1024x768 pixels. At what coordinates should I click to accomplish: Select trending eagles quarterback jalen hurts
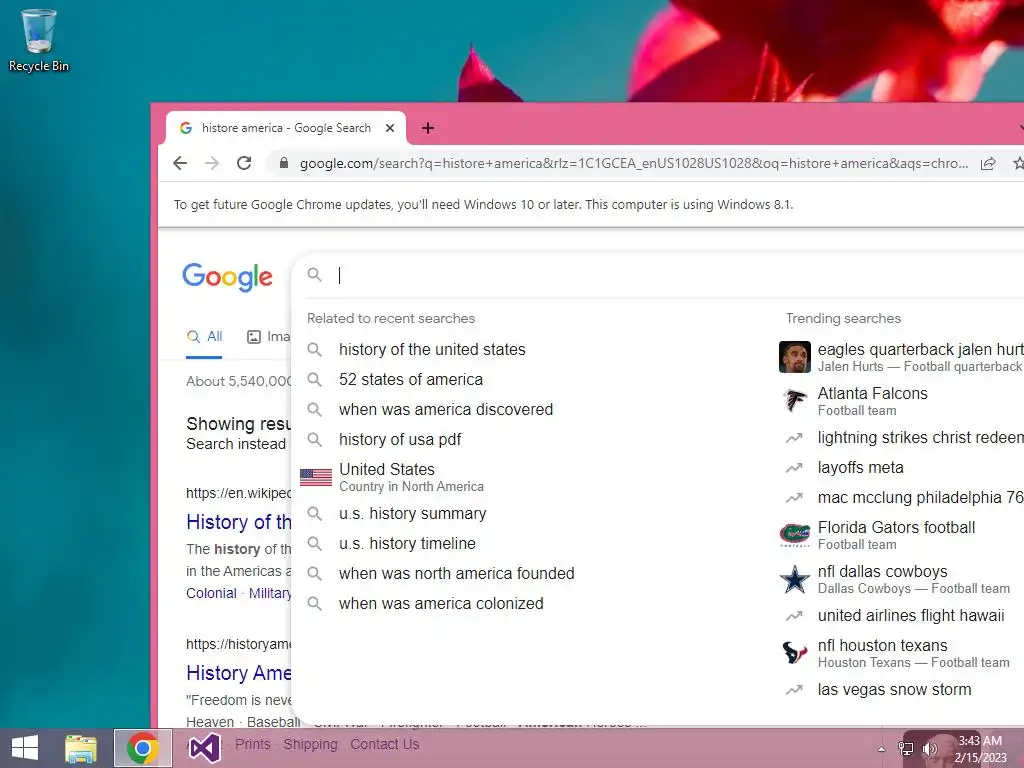(x=920, y=357)
